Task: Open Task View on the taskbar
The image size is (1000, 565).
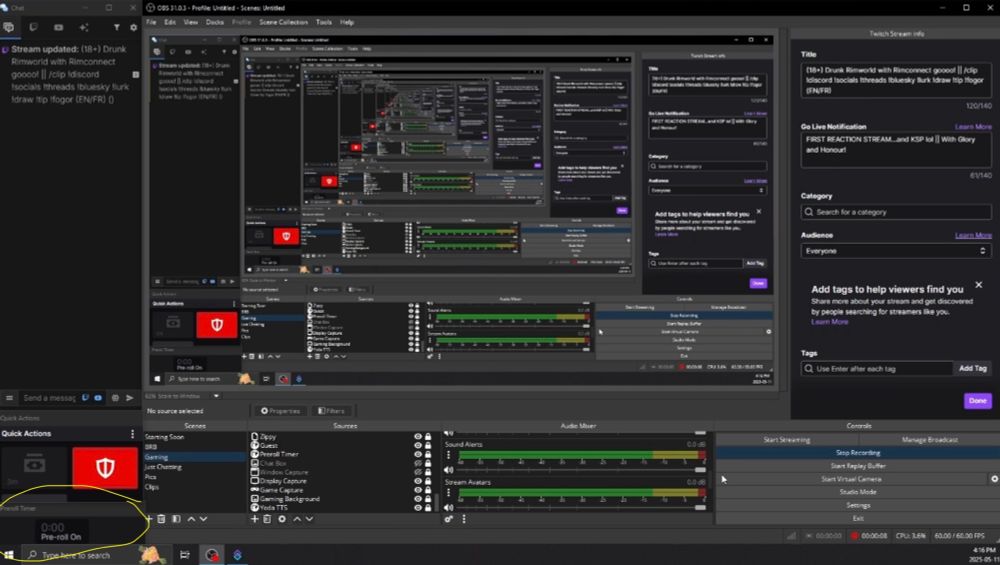Action: (x=184, y=555)
